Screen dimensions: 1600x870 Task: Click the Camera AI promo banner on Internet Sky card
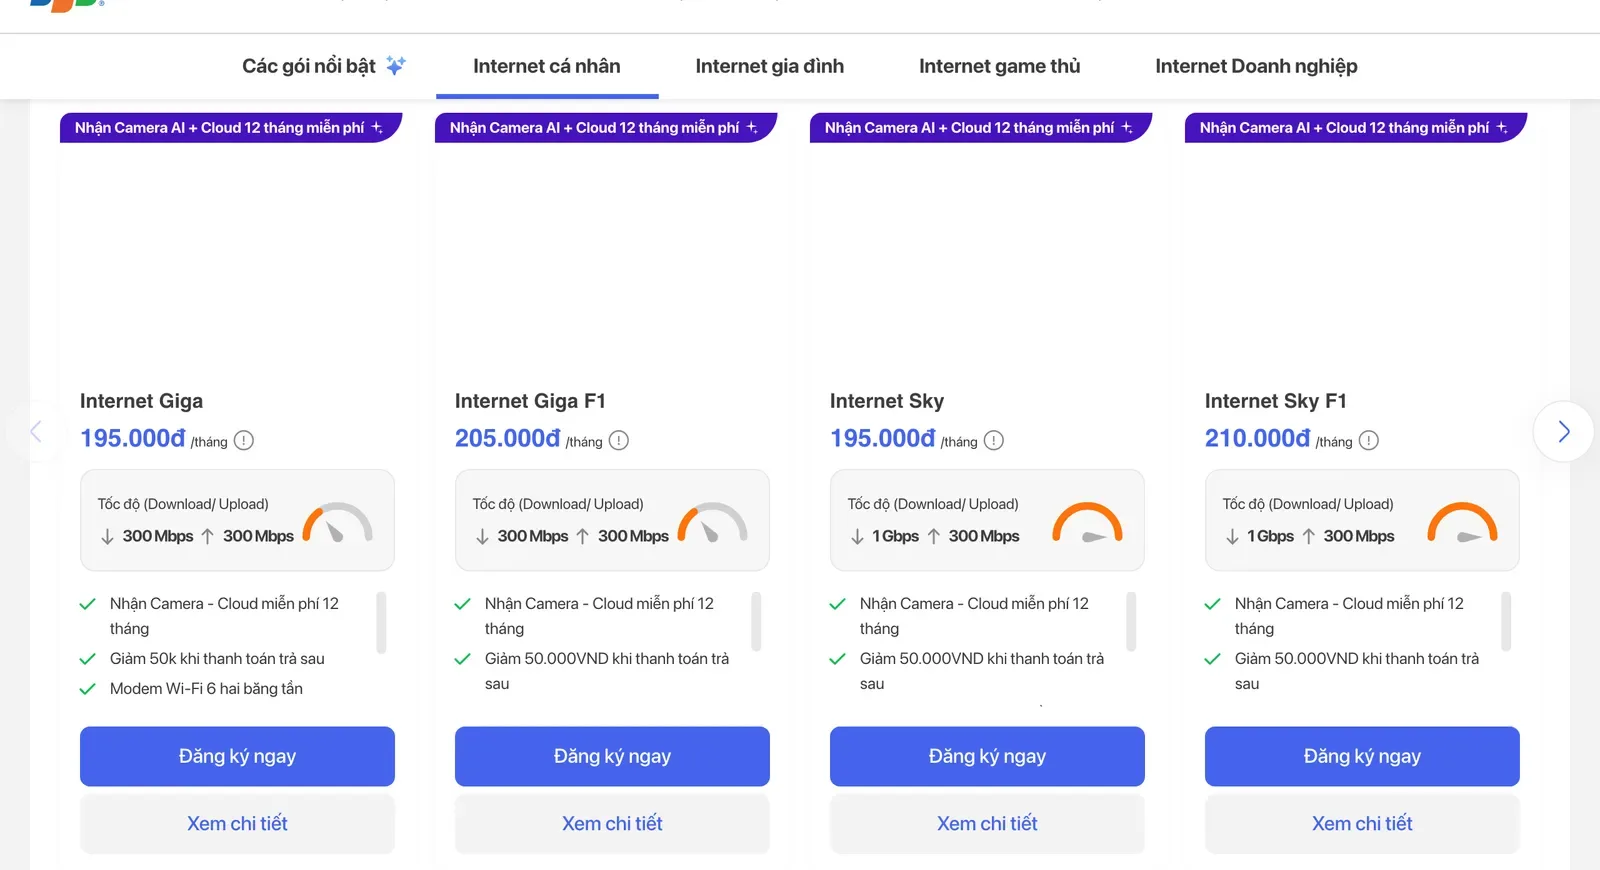[981, 128]
